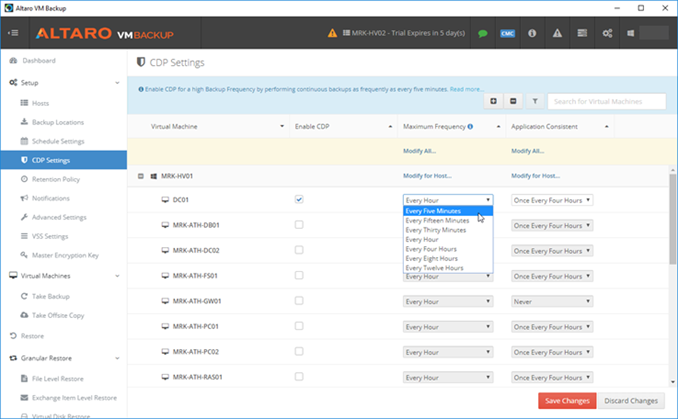Open MRK-ATH-GW01 Application Consistent dropdown set to Never
The height and width of the screenshot is (419, 678).
(552, 301)
